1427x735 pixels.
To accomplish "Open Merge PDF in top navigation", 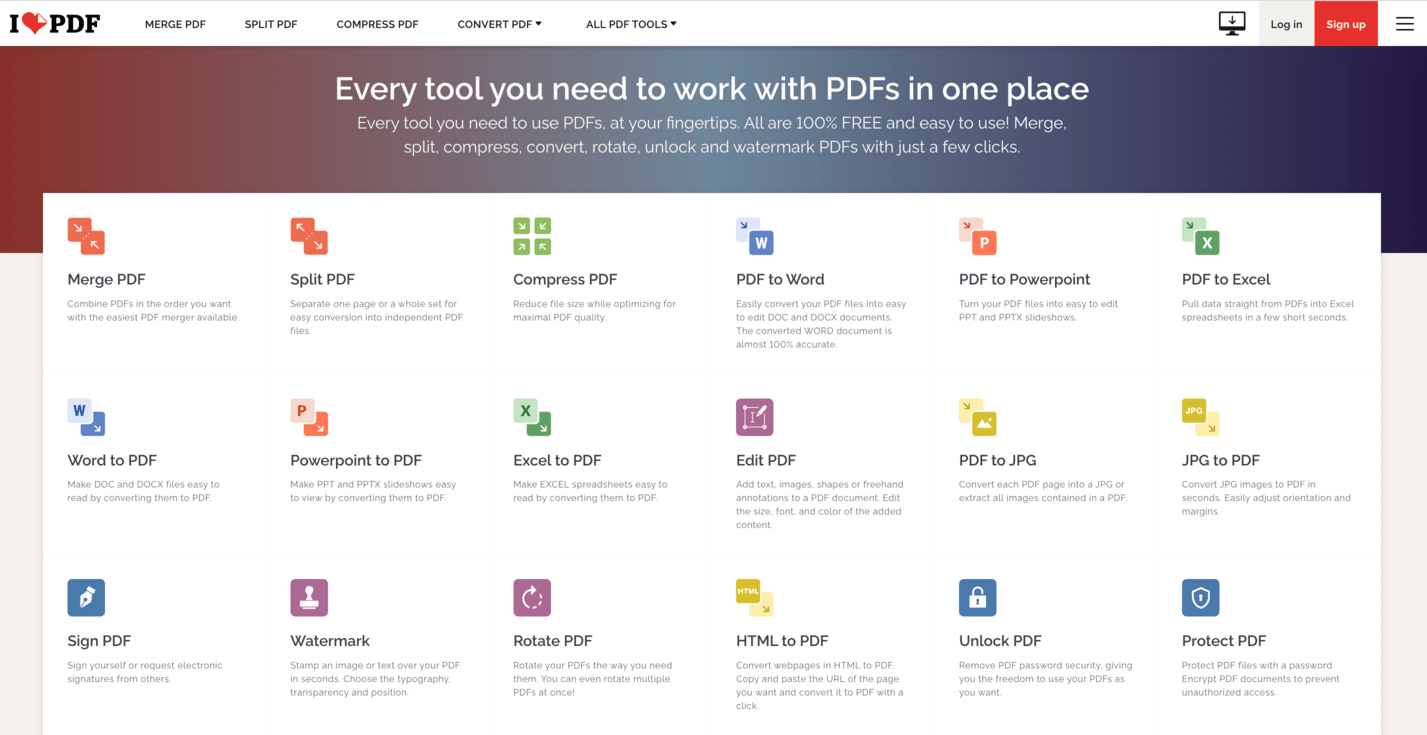I will (x=175, y=24).
